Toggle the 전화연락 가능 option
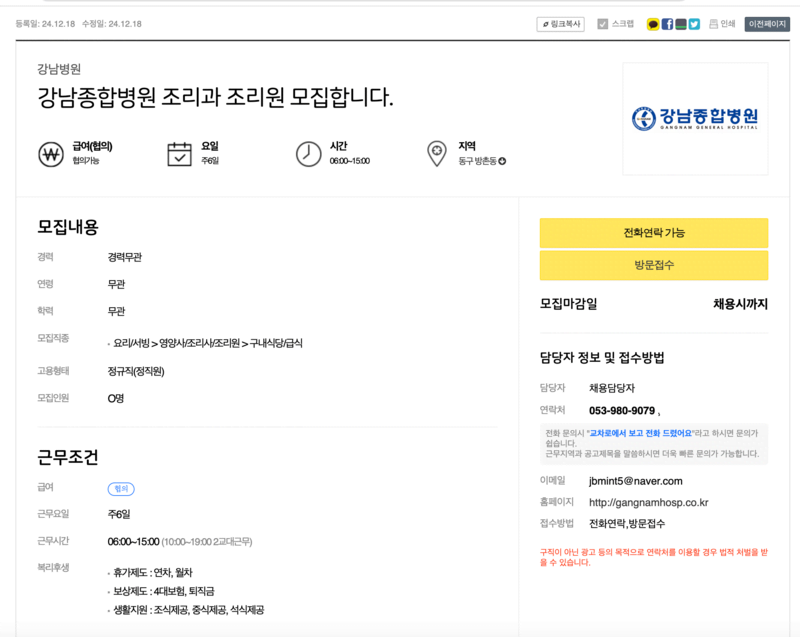The width and height of the screenshot is (800, 637). coord(653,233)
